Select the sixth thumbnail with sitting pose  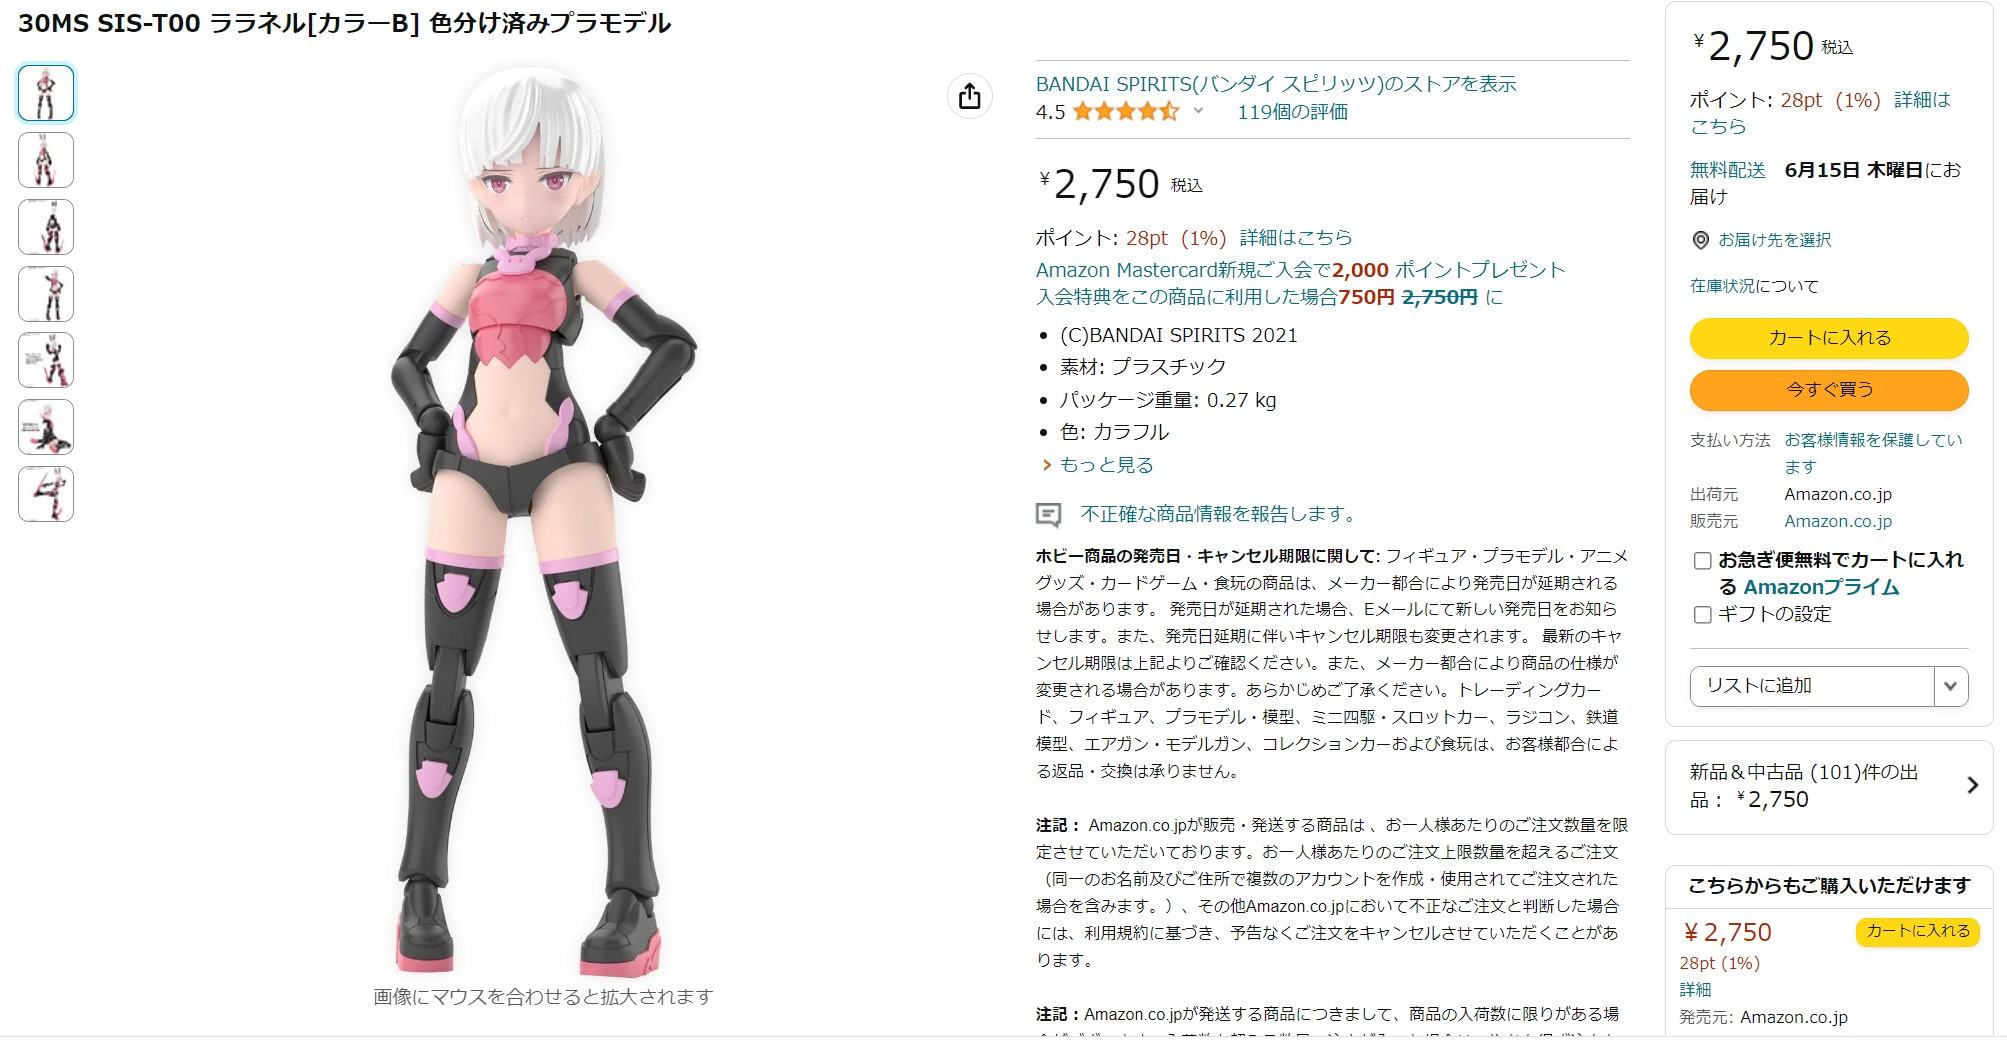46,427
